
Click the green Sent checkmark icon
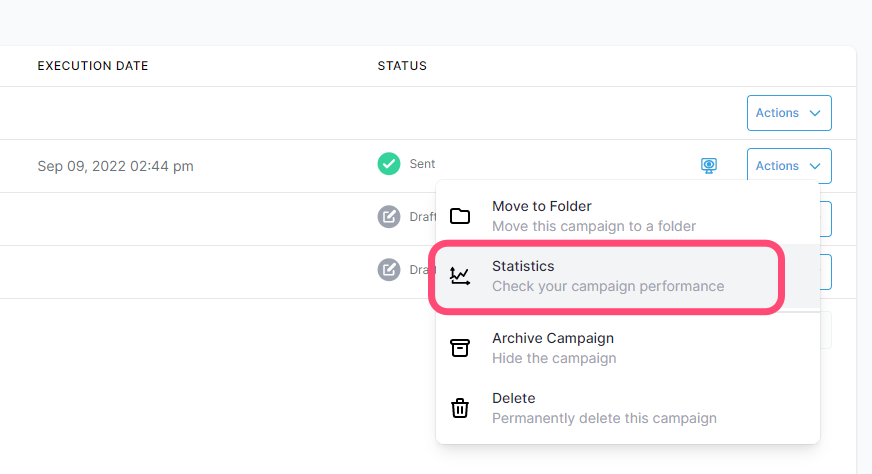click(x=389, y=164)
